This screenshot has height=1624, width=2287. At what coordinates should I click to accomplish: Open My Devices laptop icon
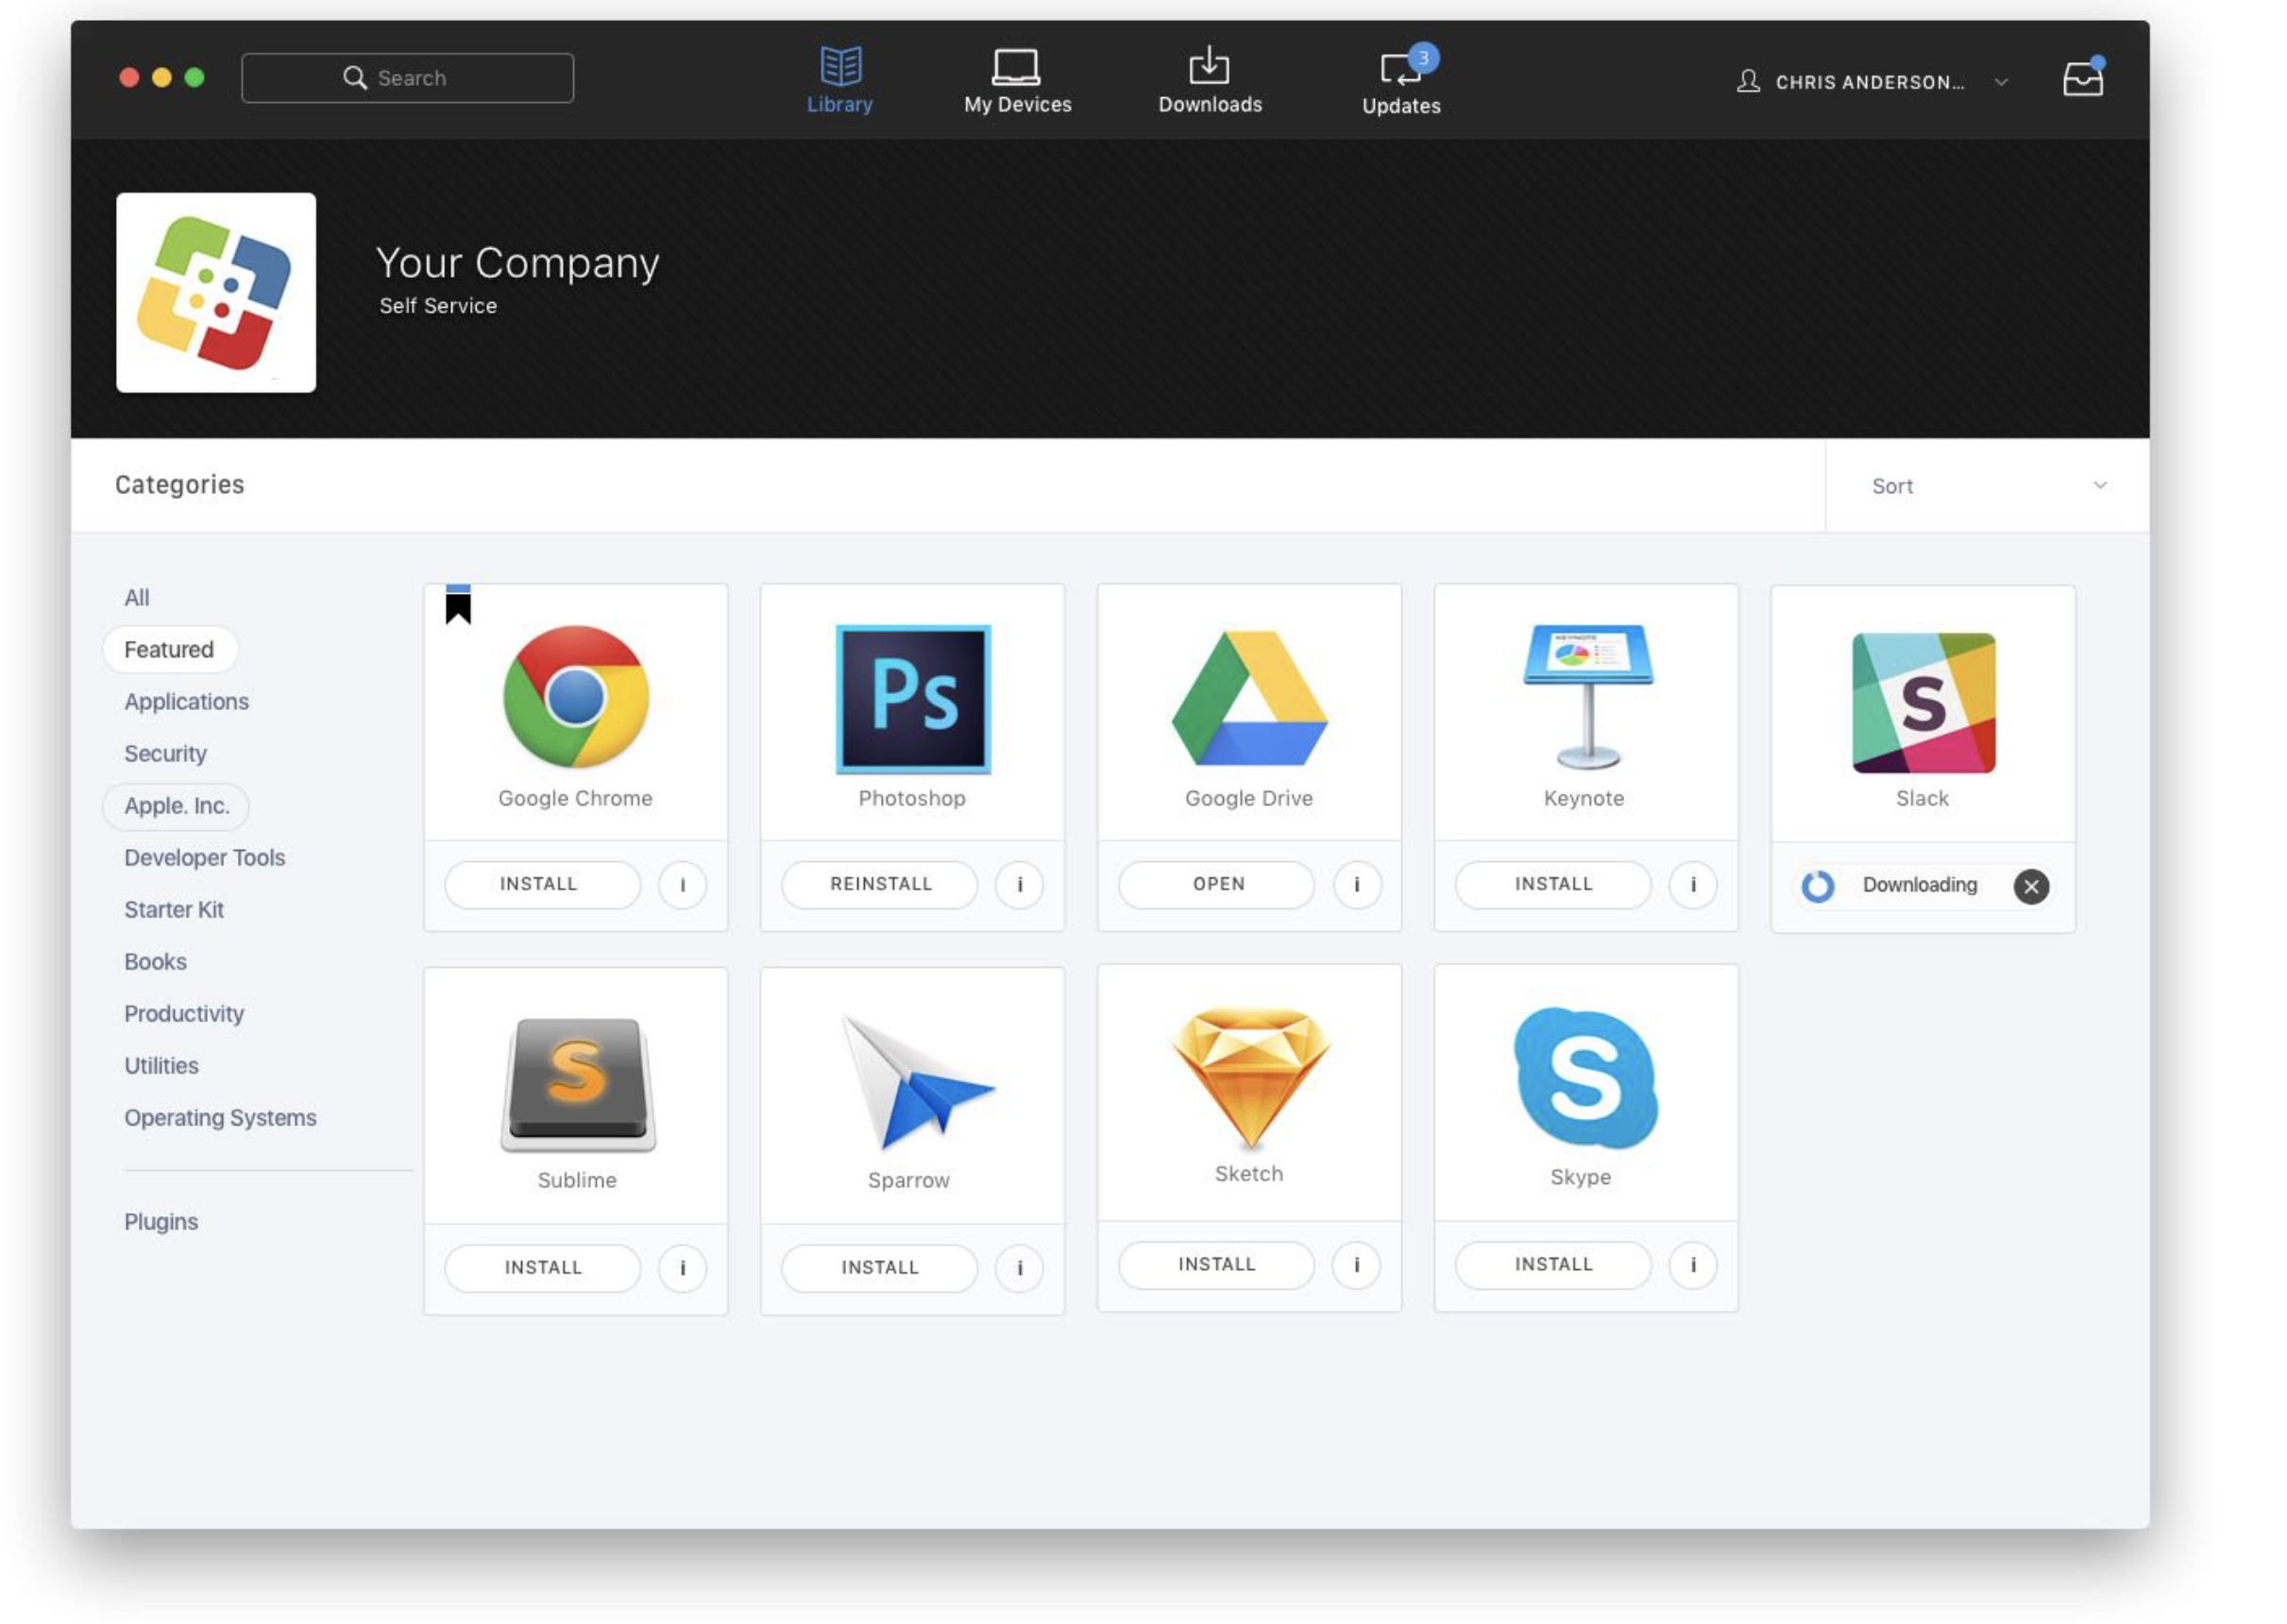click(1016, 66)
